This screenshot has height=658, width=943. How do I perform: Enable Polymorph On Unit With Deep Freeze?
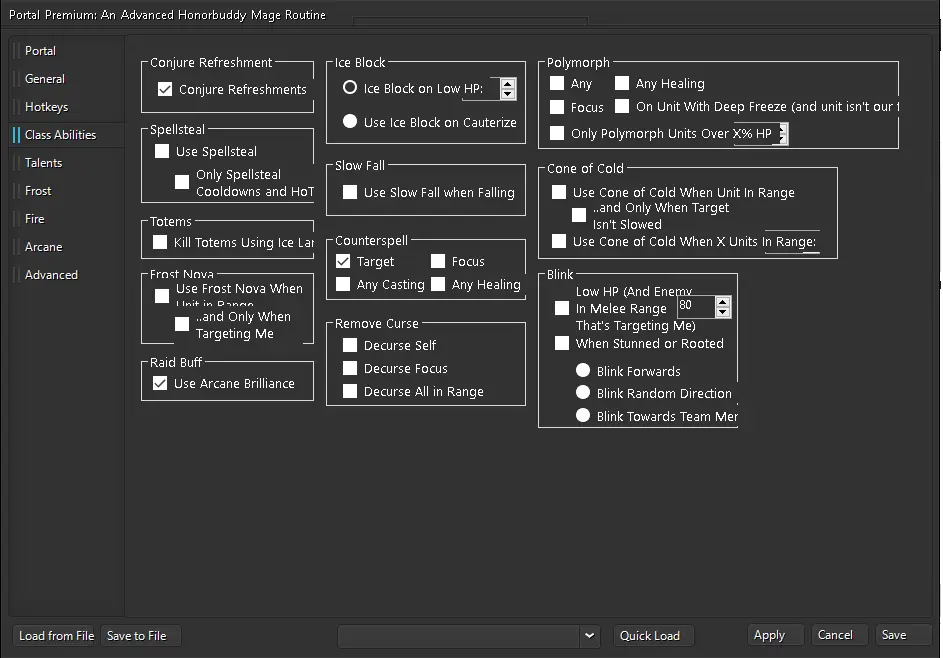point(622,106)
